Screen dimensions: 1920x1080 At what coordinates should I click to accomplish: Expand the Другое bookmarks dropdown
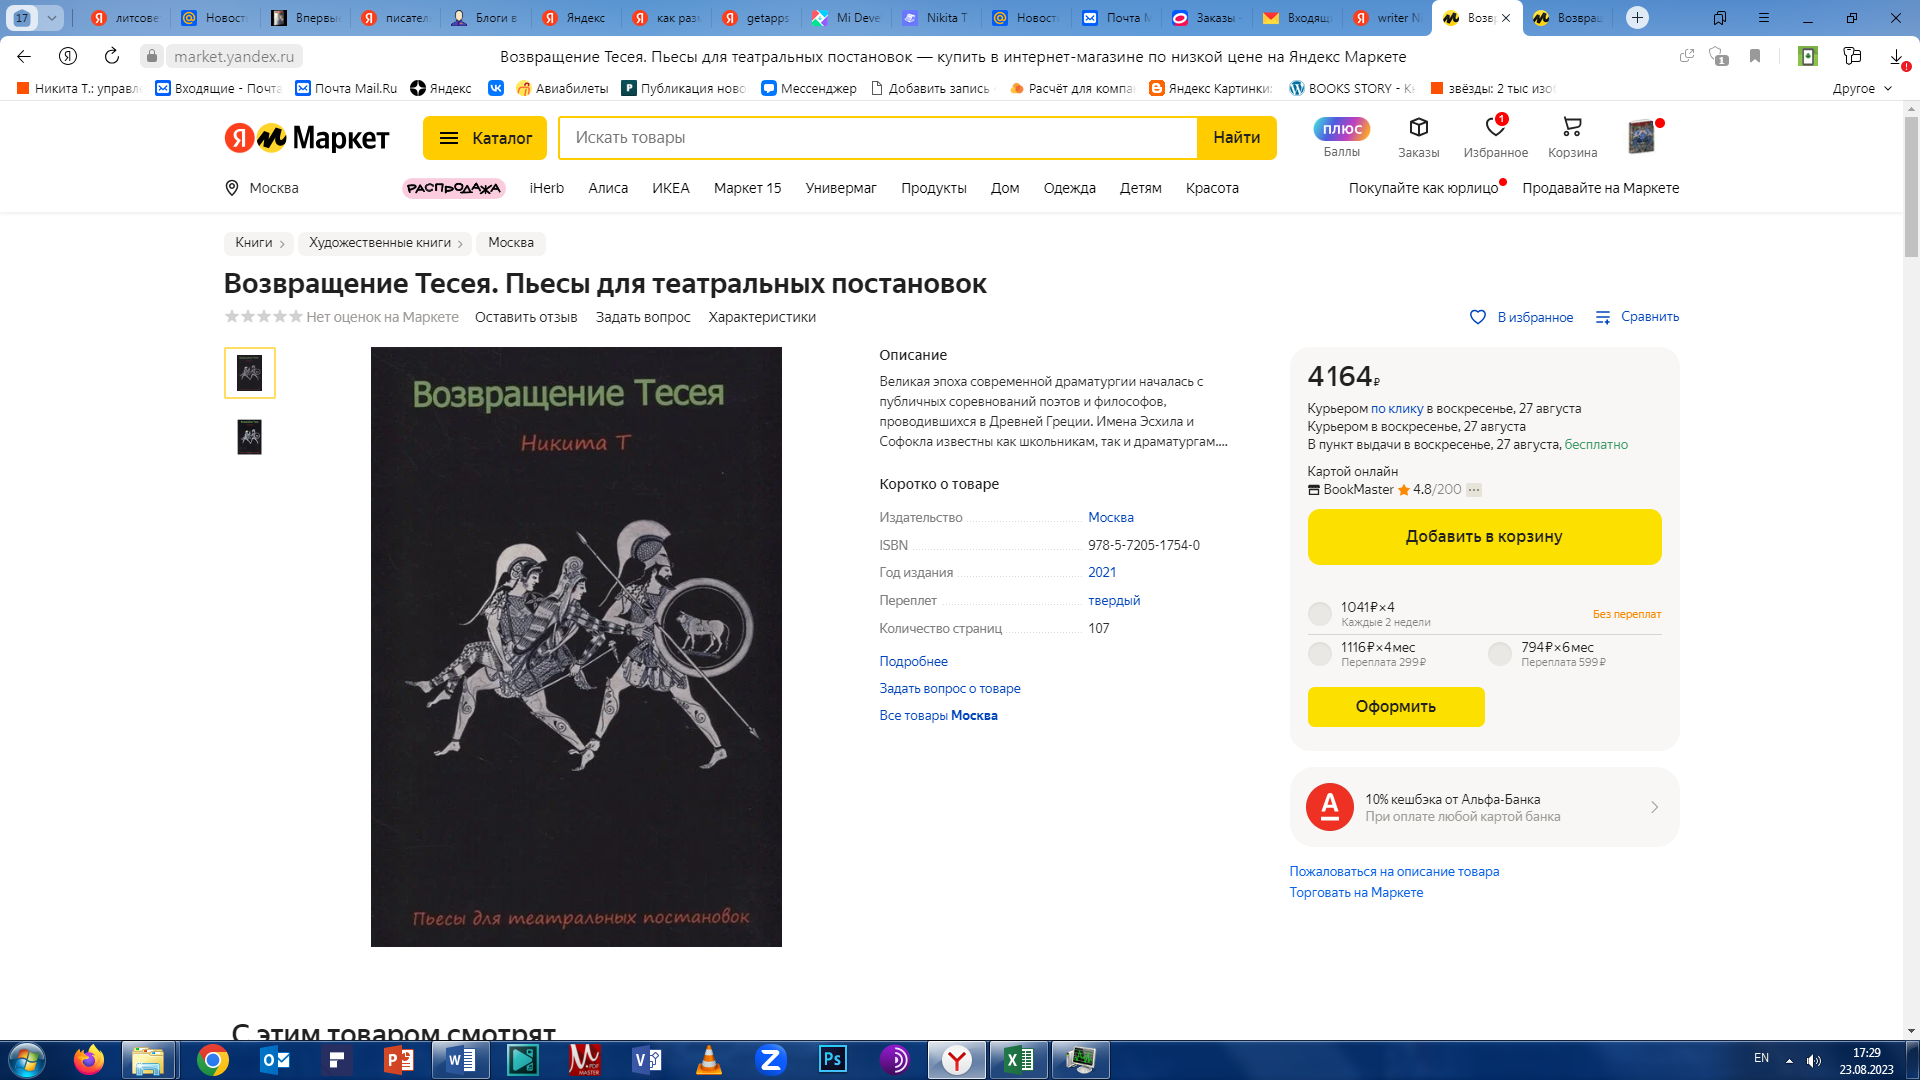pyautogui.click(x=1862, y=88)
